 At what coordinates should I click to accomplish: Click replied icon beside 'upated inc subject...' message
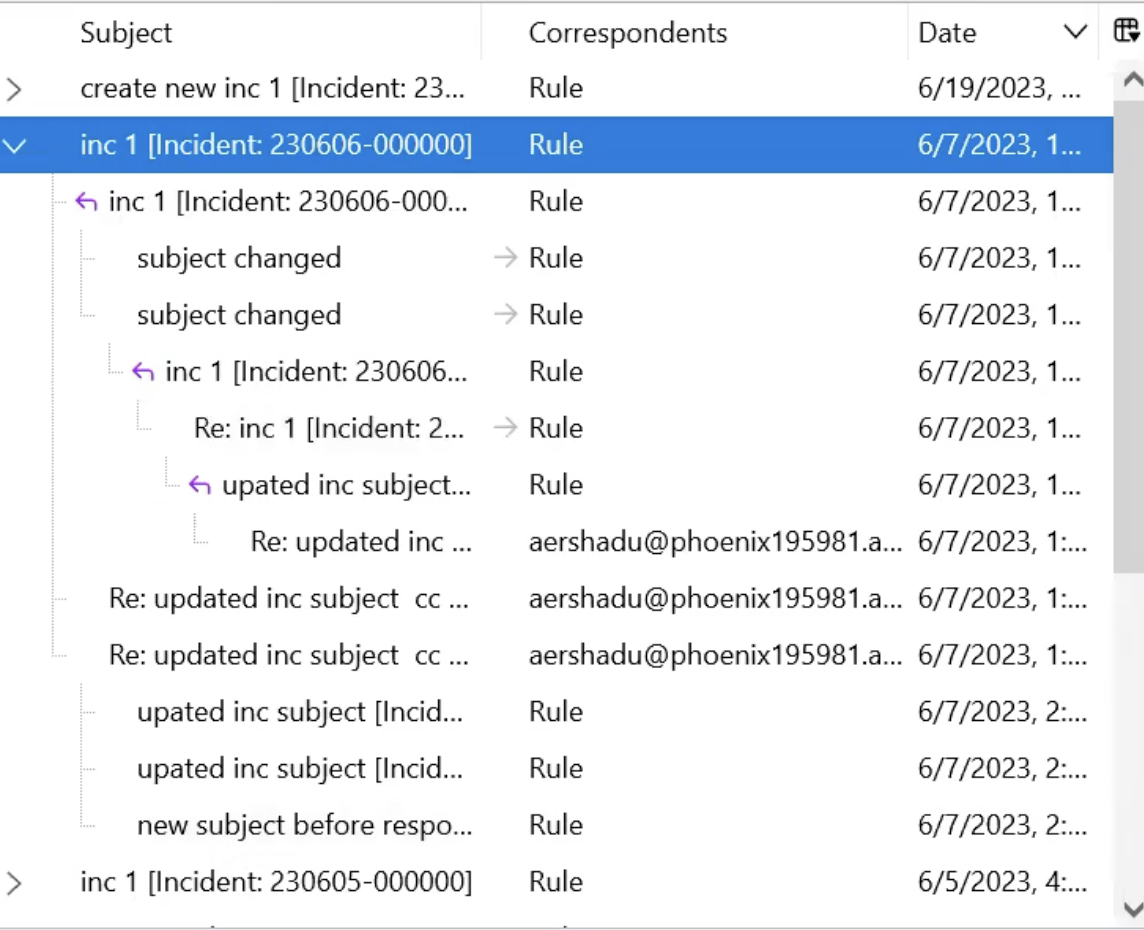pyautogui.click(x=201, y=485)
